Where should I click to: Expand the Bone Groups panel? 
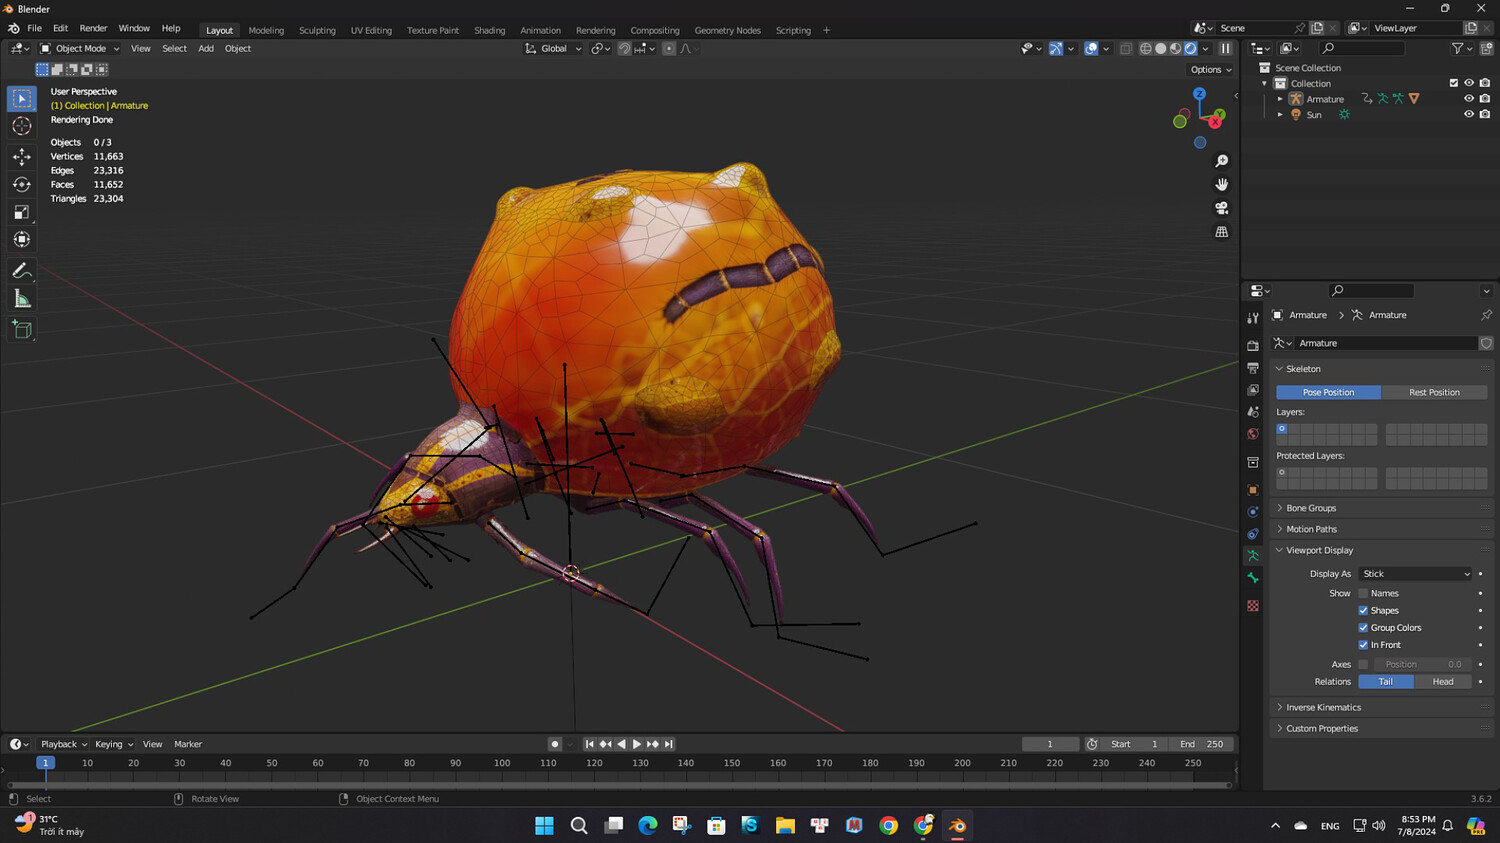tap(1310, 508)
